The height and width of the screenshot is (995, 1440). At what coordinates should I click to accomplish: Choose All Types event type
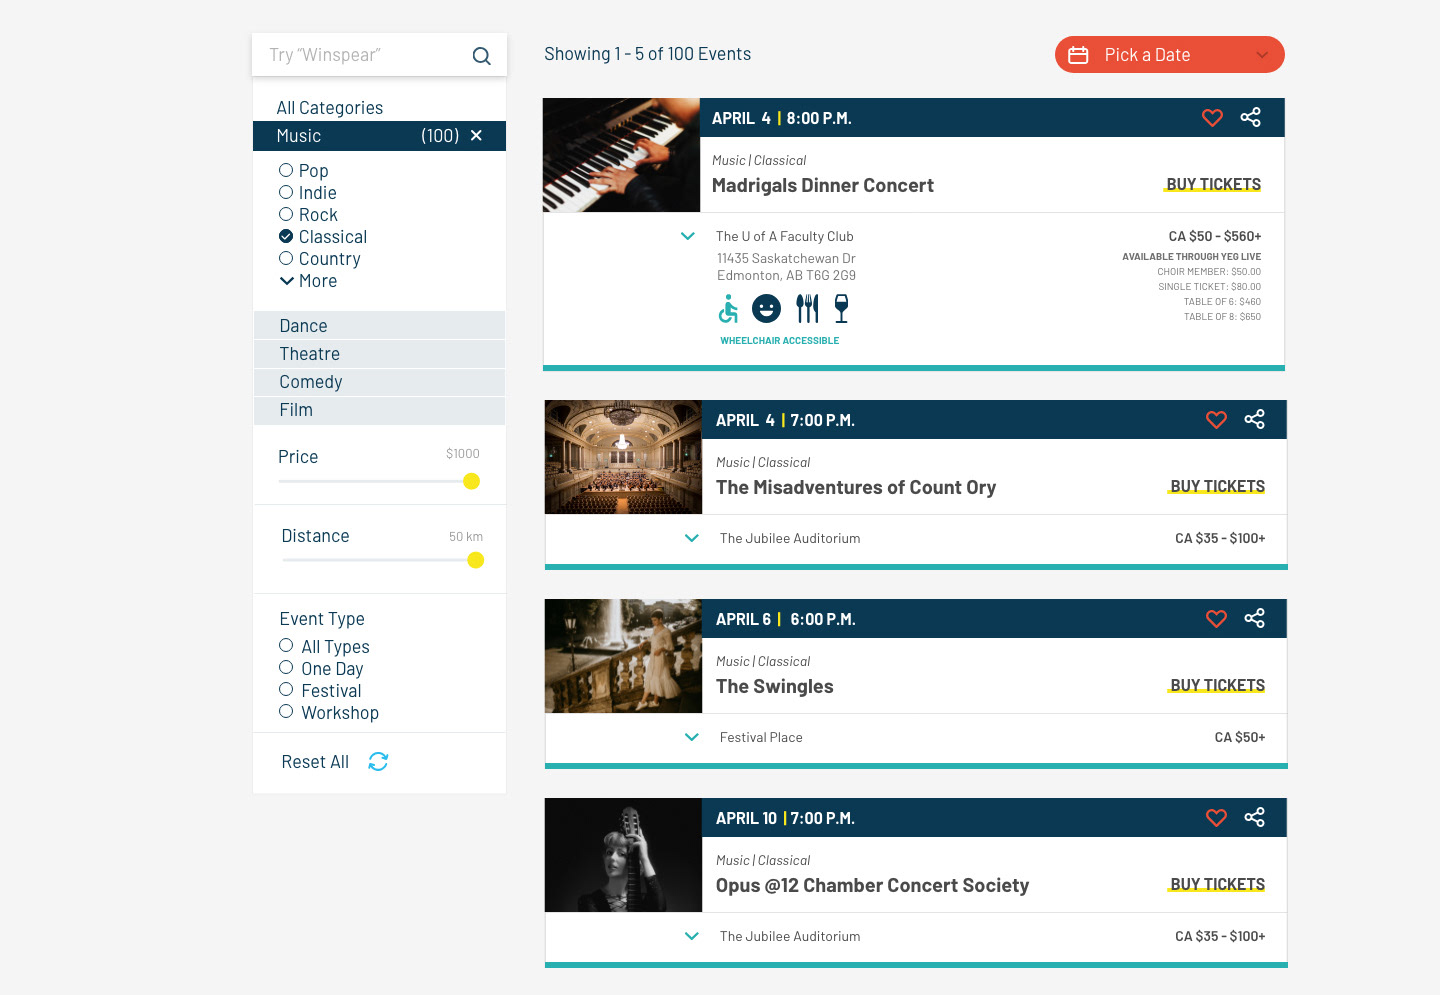click(x=286, y=646)
